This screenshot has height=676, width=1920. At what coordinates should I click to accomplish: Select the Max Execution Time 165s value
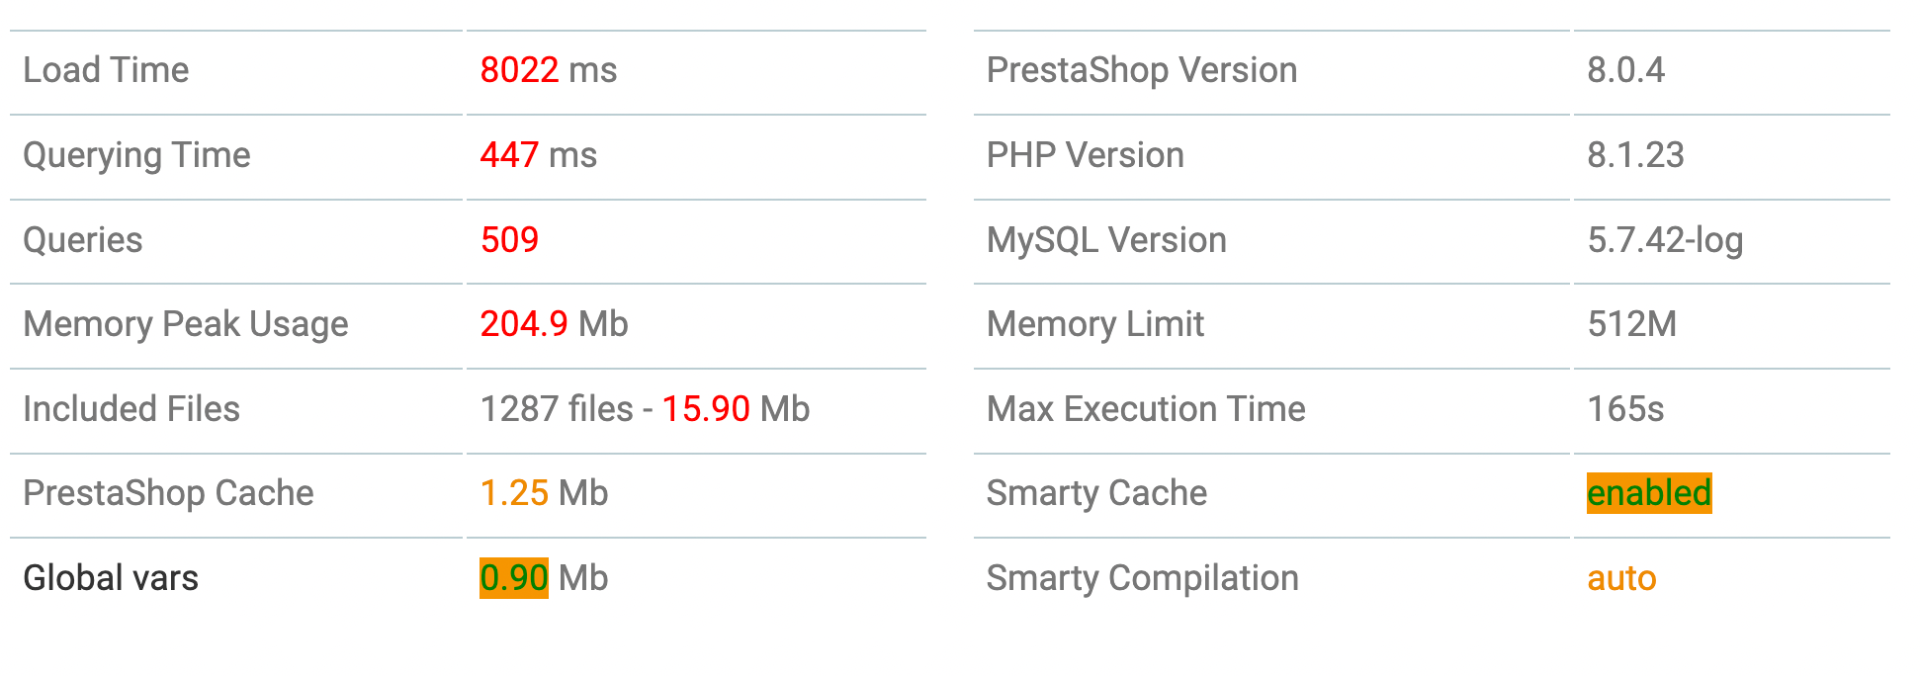click(1625, 409)
